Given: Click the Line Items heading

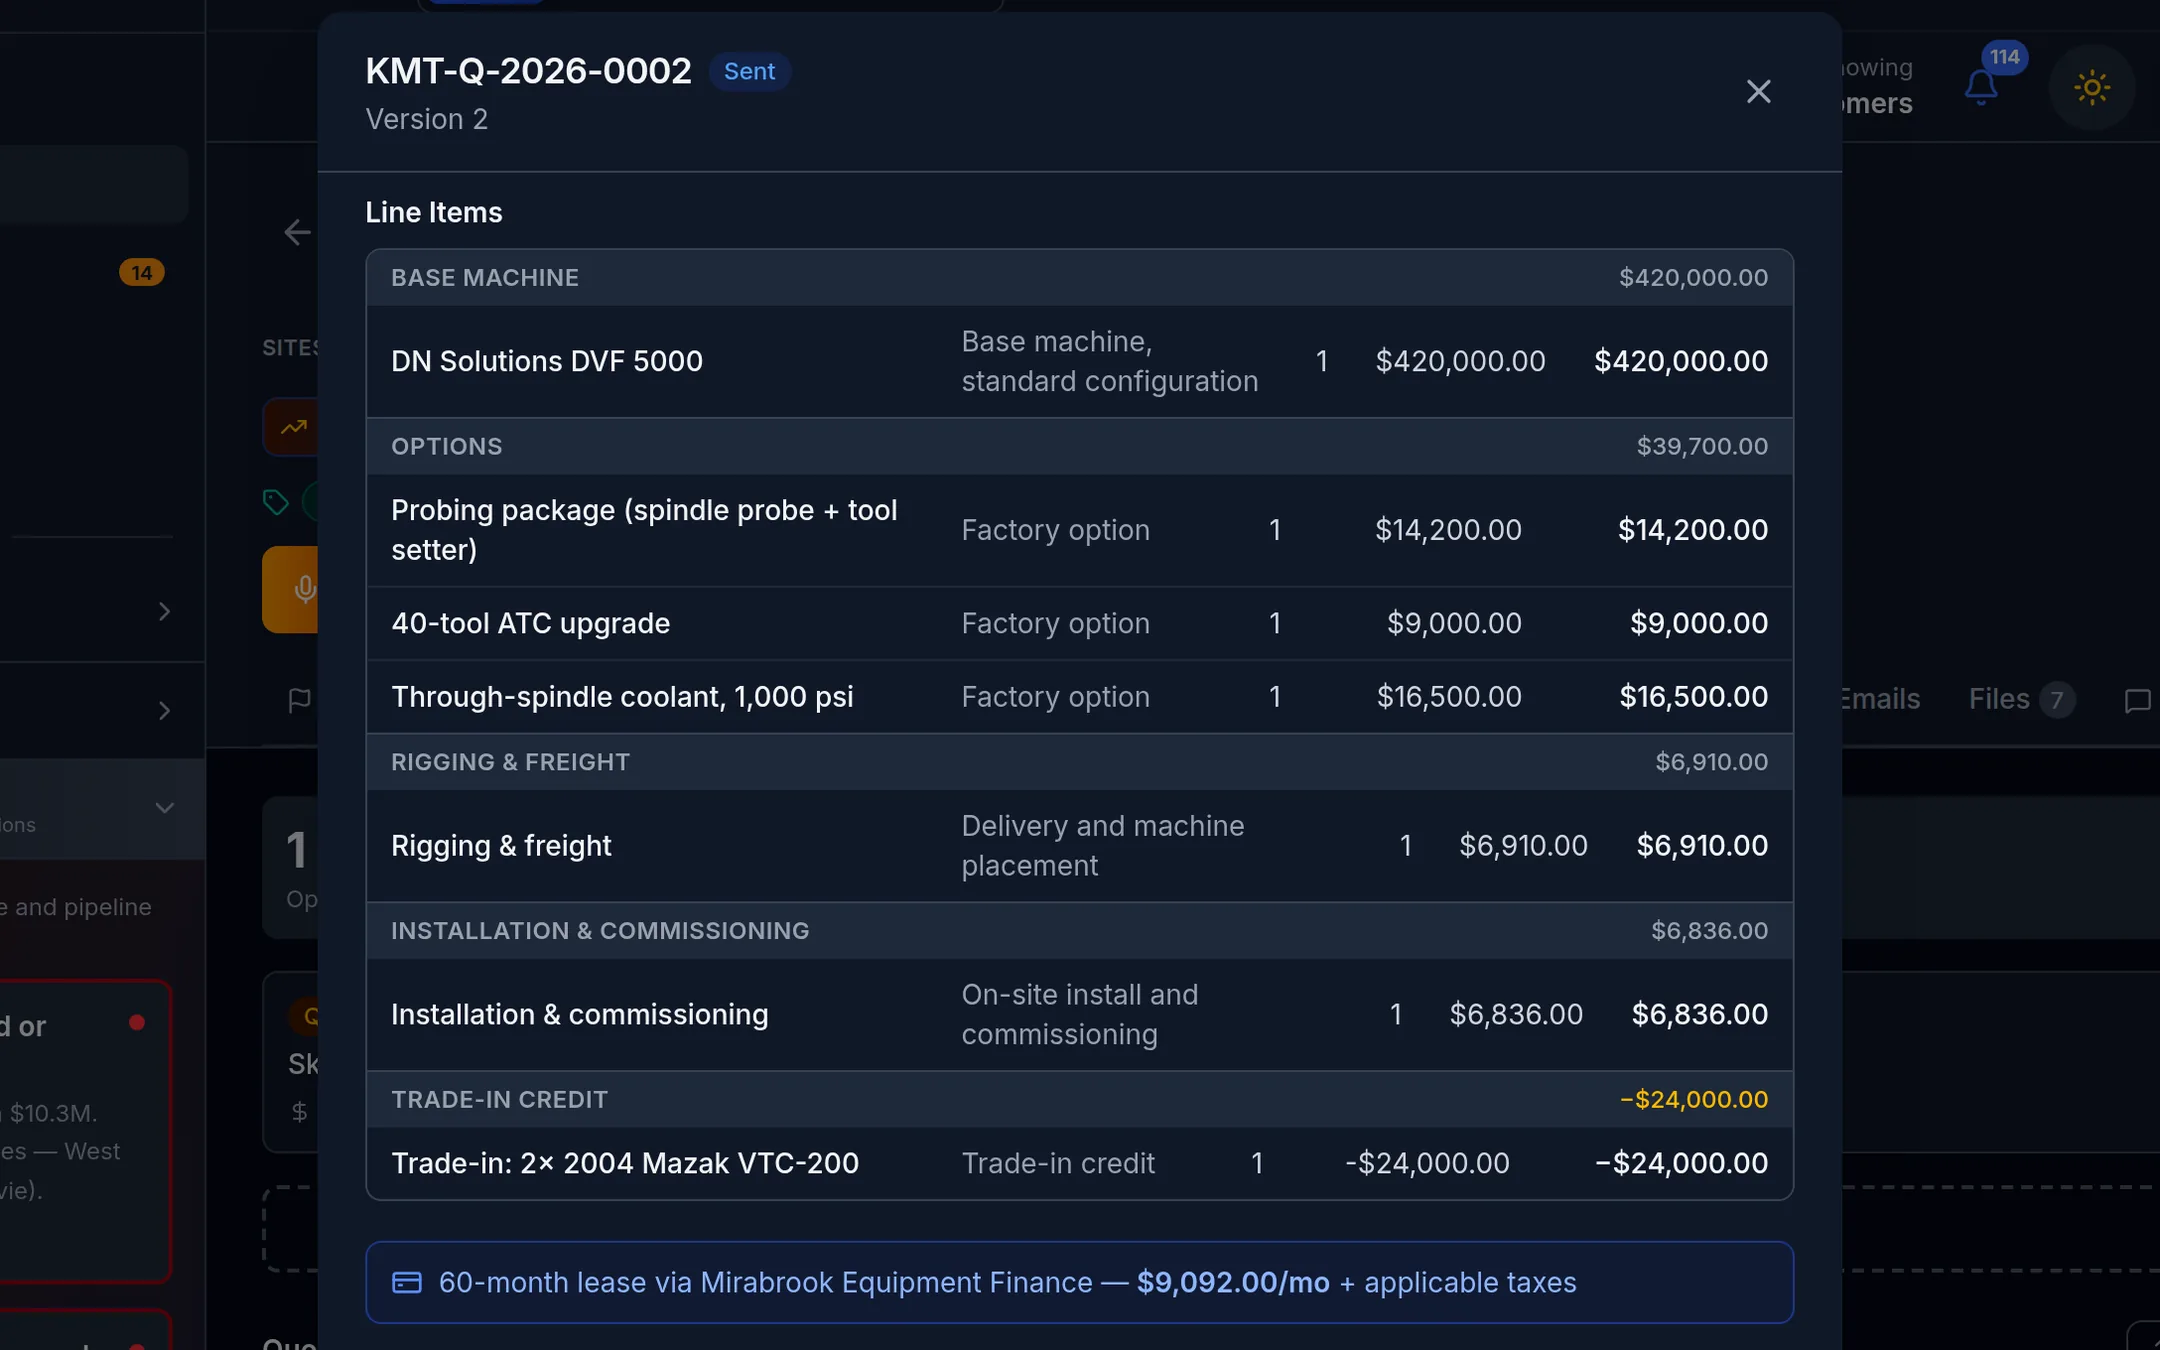Looking at the screenshot, I should pos(434,213).
